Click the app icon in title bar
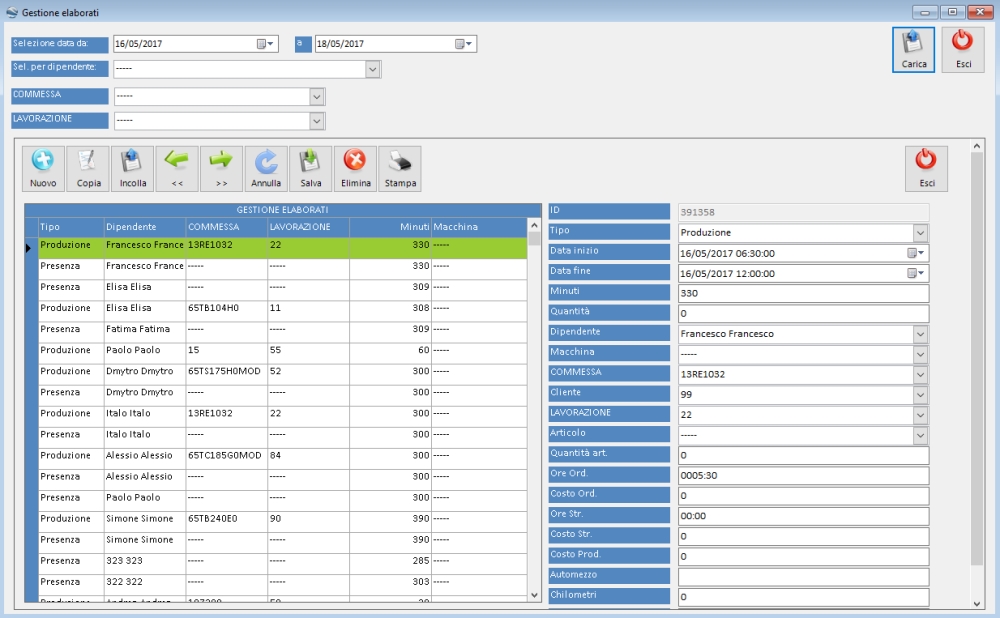 pyautogui.click(x=11, y=12)
